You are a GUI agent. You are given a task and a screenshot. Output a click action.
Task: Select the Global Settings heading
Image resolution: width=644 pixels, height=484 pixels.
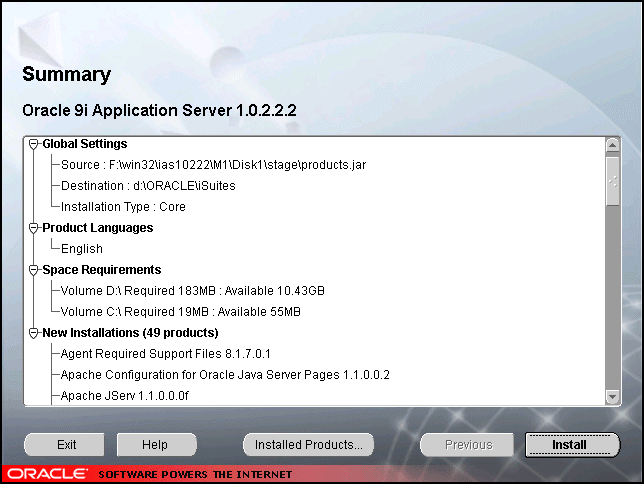coord(85,144)
